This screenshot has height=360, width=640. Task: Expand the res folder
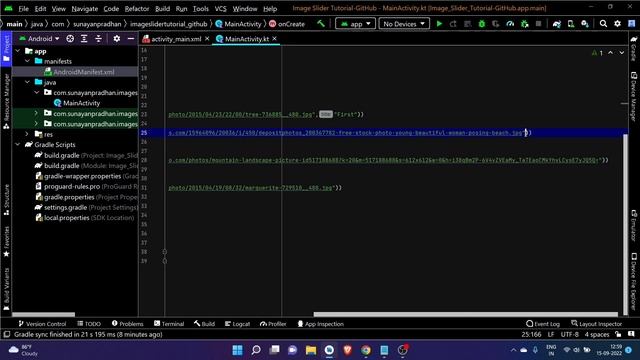27,134
